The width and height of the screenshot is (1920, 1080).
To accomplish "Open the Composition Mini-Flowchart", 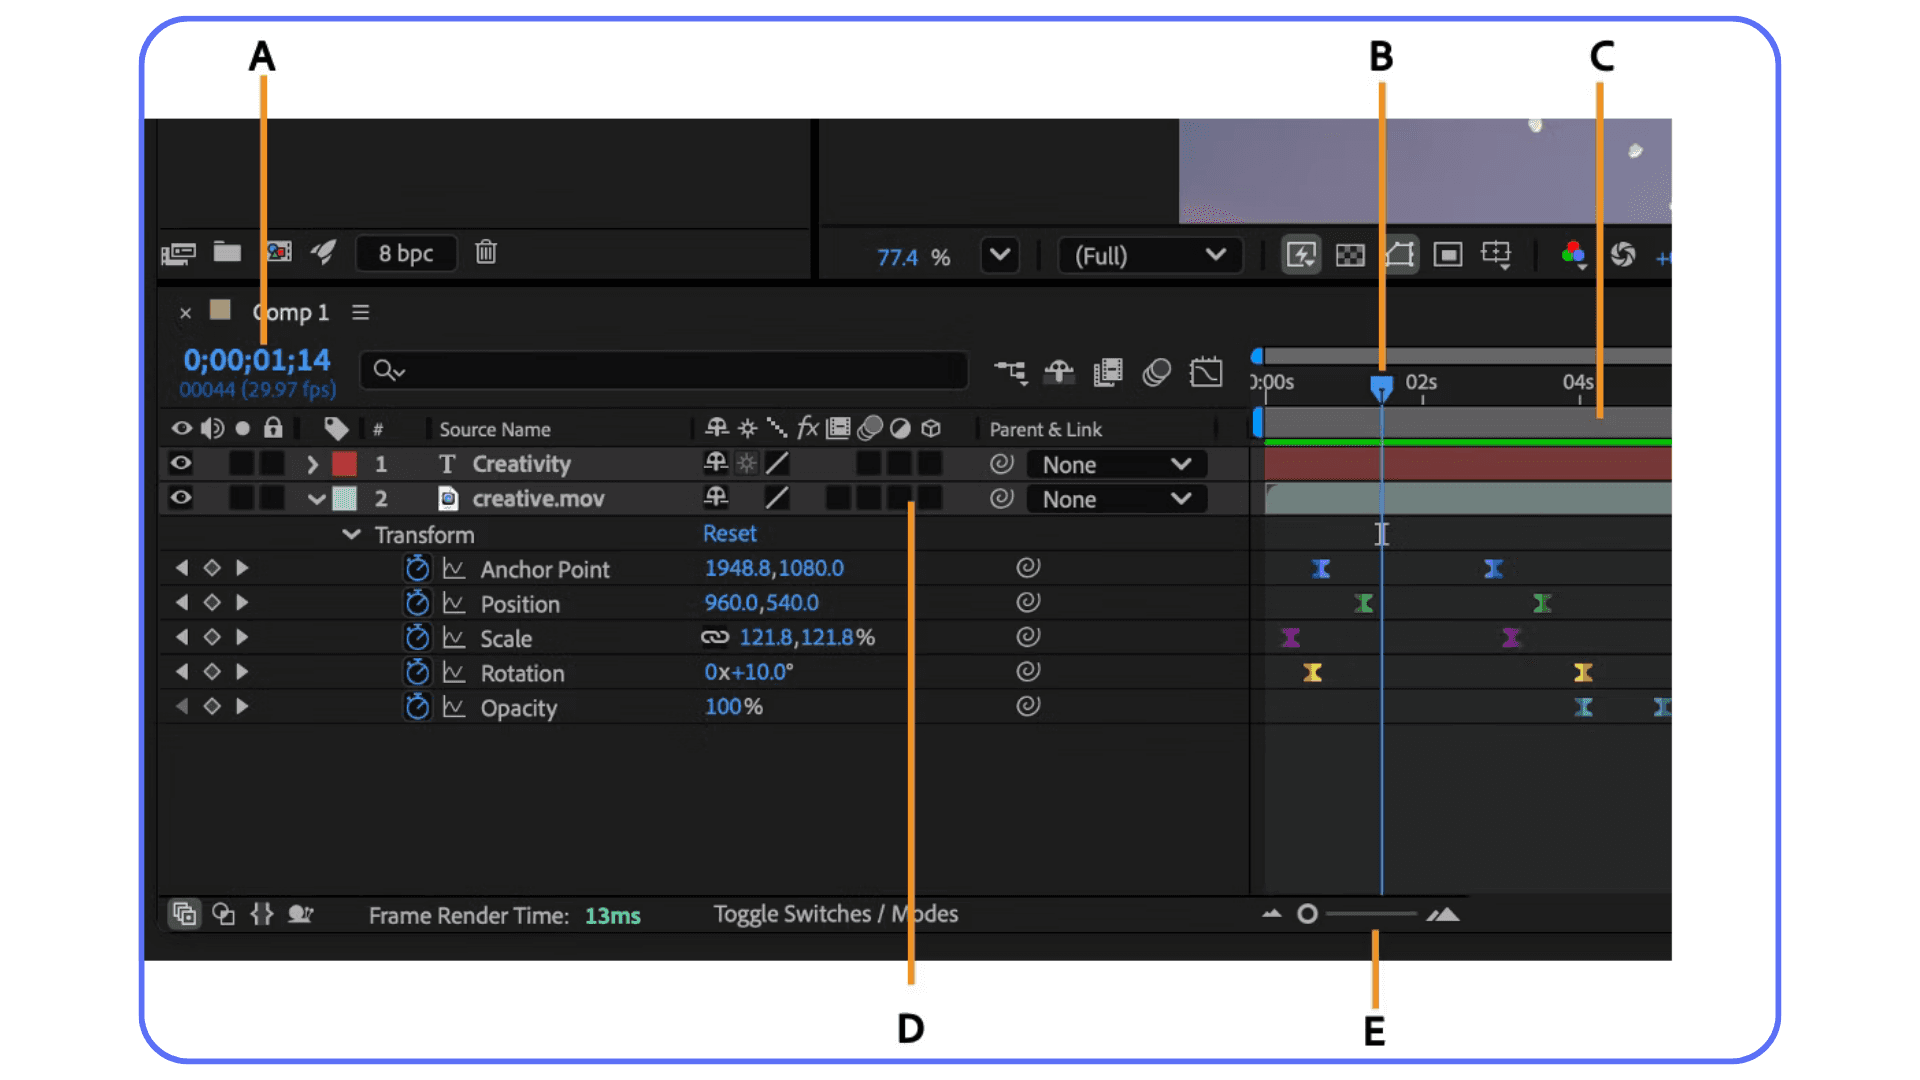I will [x=1012, y=372].
